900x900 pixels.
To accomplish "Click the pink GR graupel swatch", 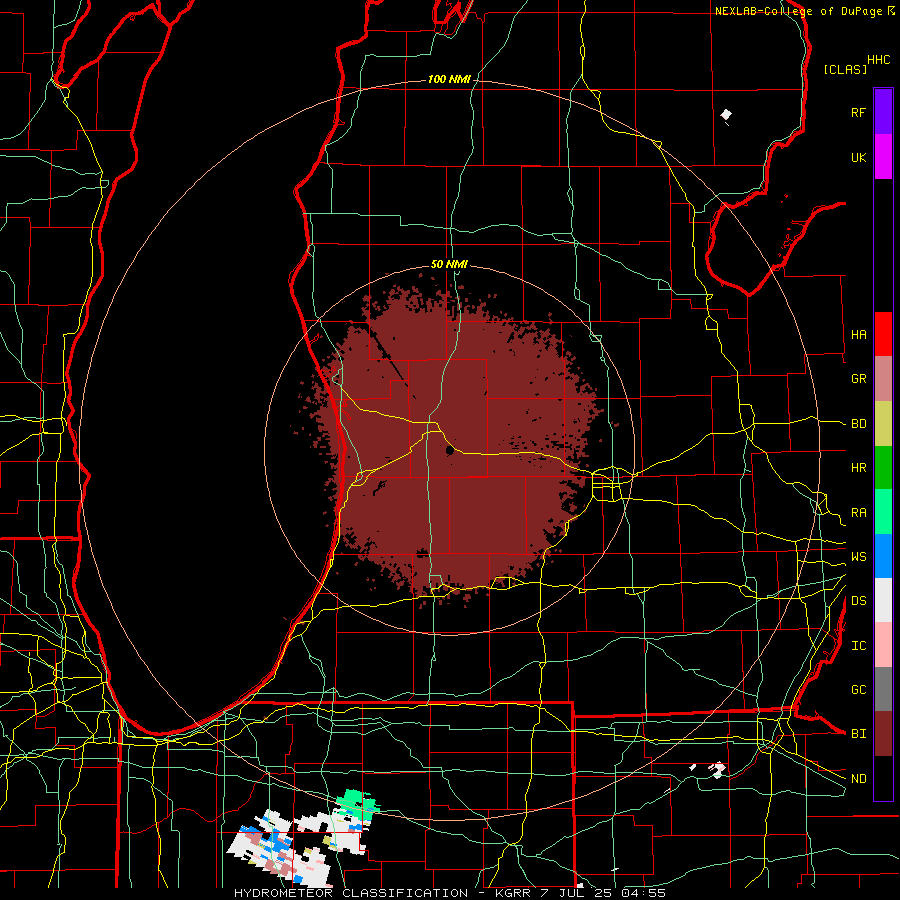I will 883,378.
